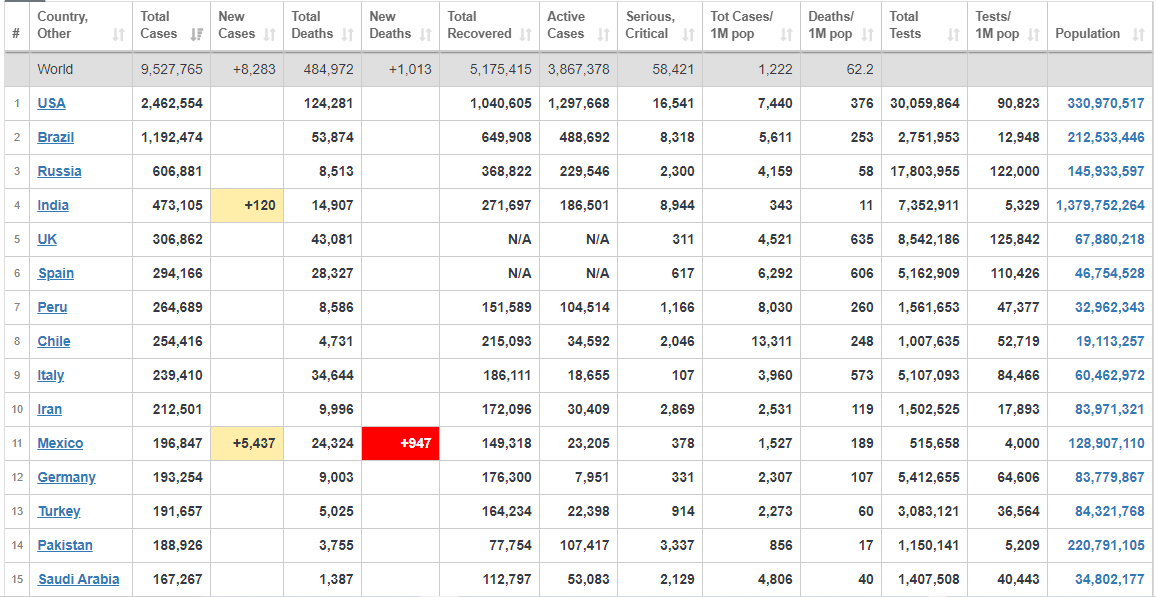The image size is (1156, 597).
Task: Open the Pakistan country link
Action: (65, 545)
